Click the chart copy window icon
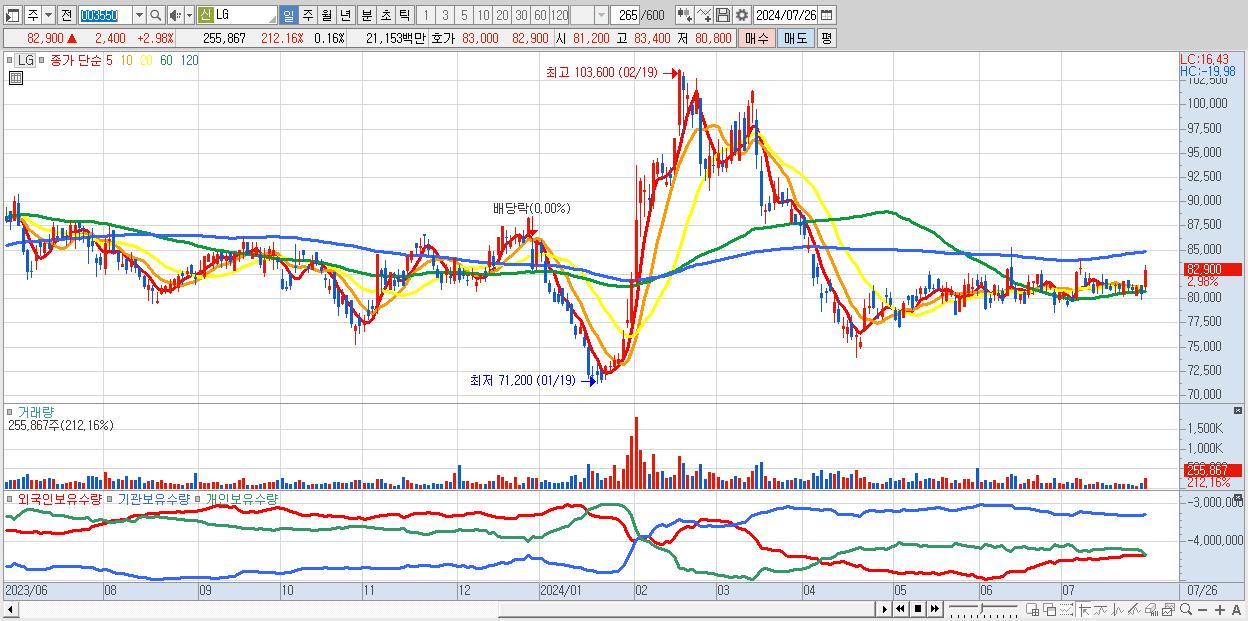 [x=1168, y=609]
